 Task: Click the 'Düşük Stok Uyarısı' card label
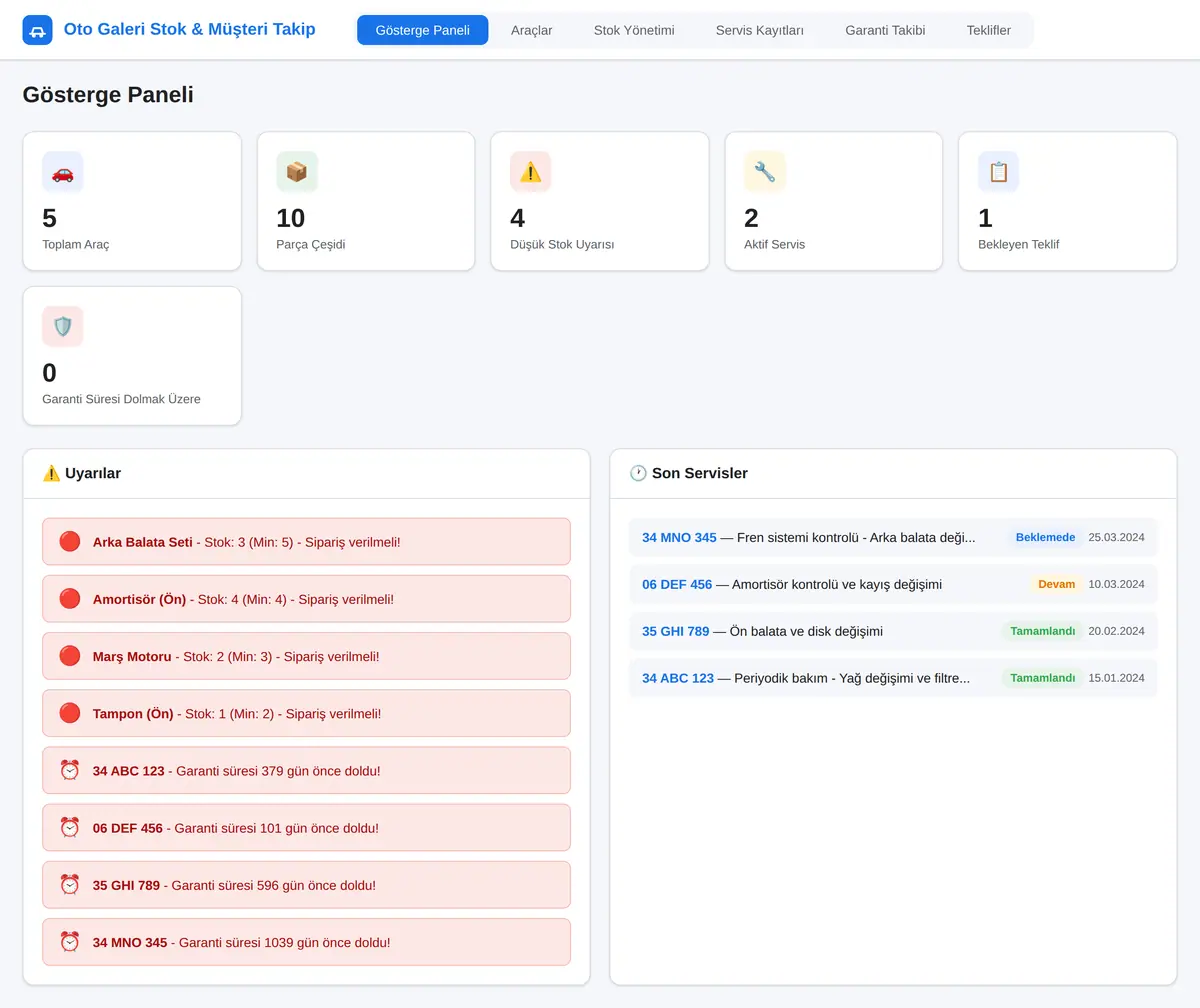[562, 244]
